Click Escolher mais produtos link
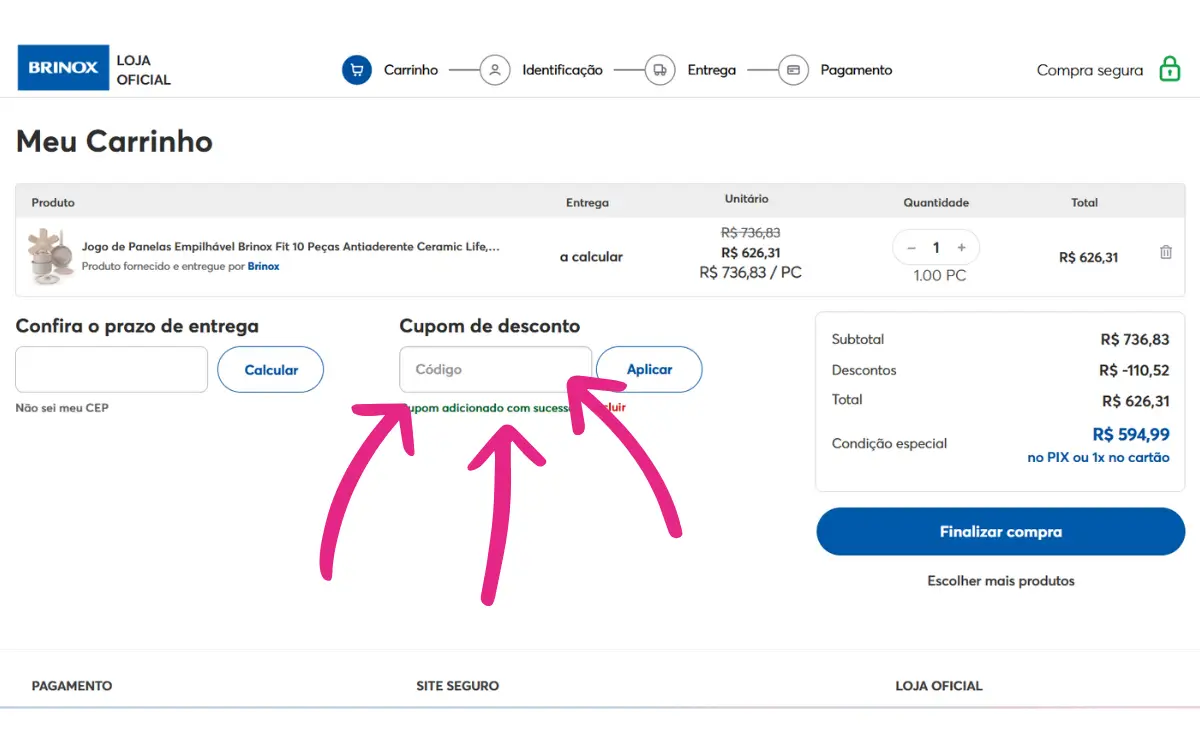 coord(1001,580)
